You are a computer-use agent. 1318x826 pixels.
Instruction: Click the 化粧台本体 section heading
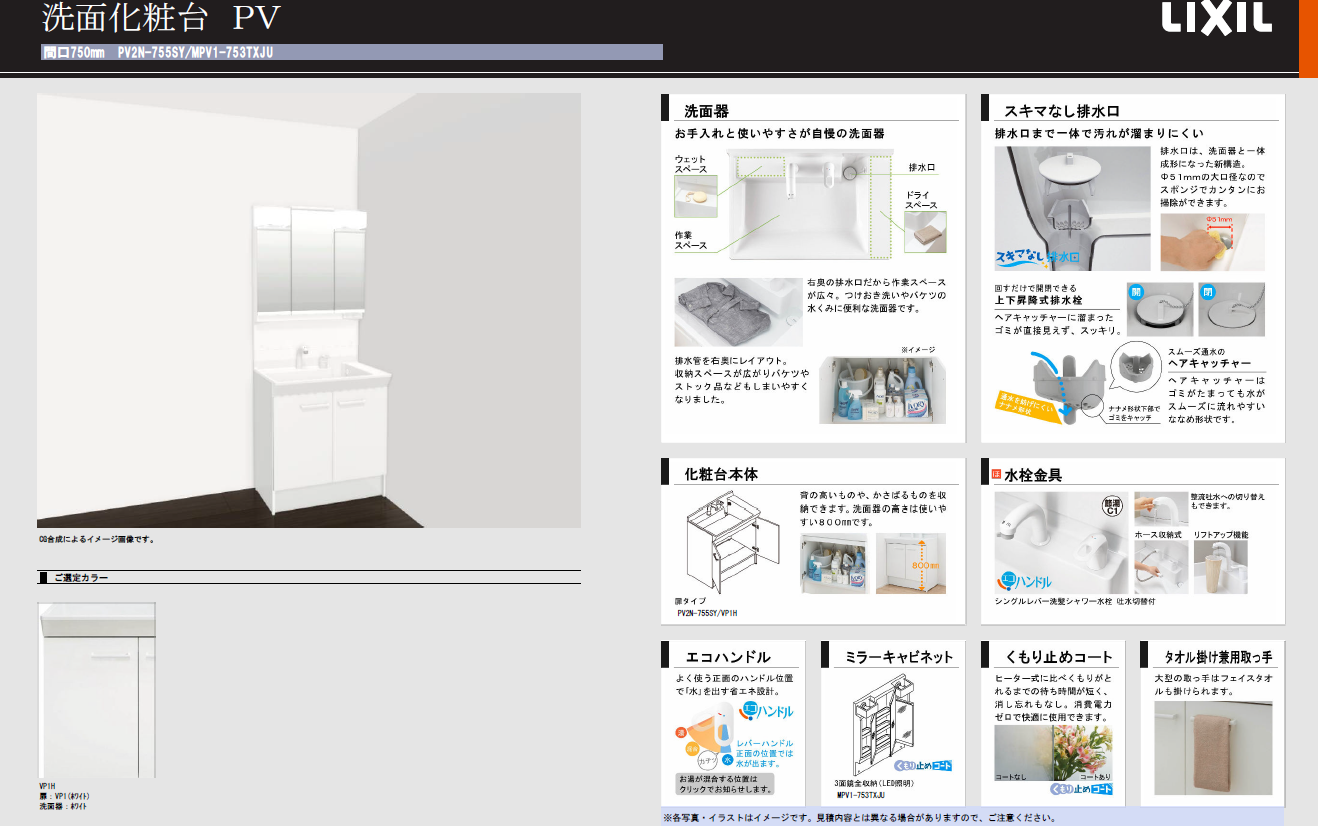pos(722,474)
